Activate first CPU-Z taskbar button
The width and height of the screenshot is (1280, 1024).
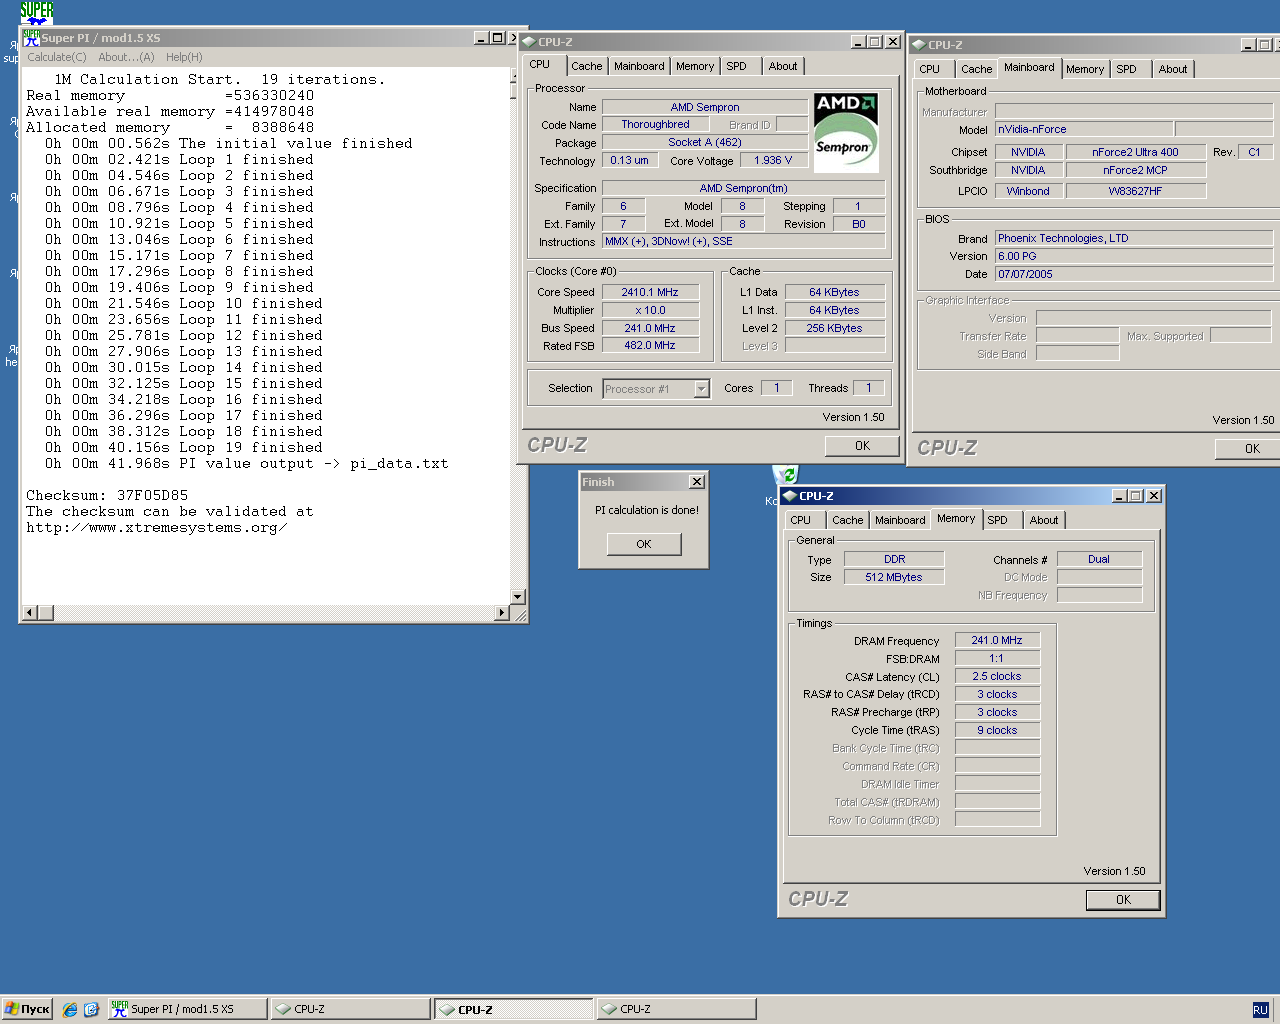click(x=351, y=1009)
